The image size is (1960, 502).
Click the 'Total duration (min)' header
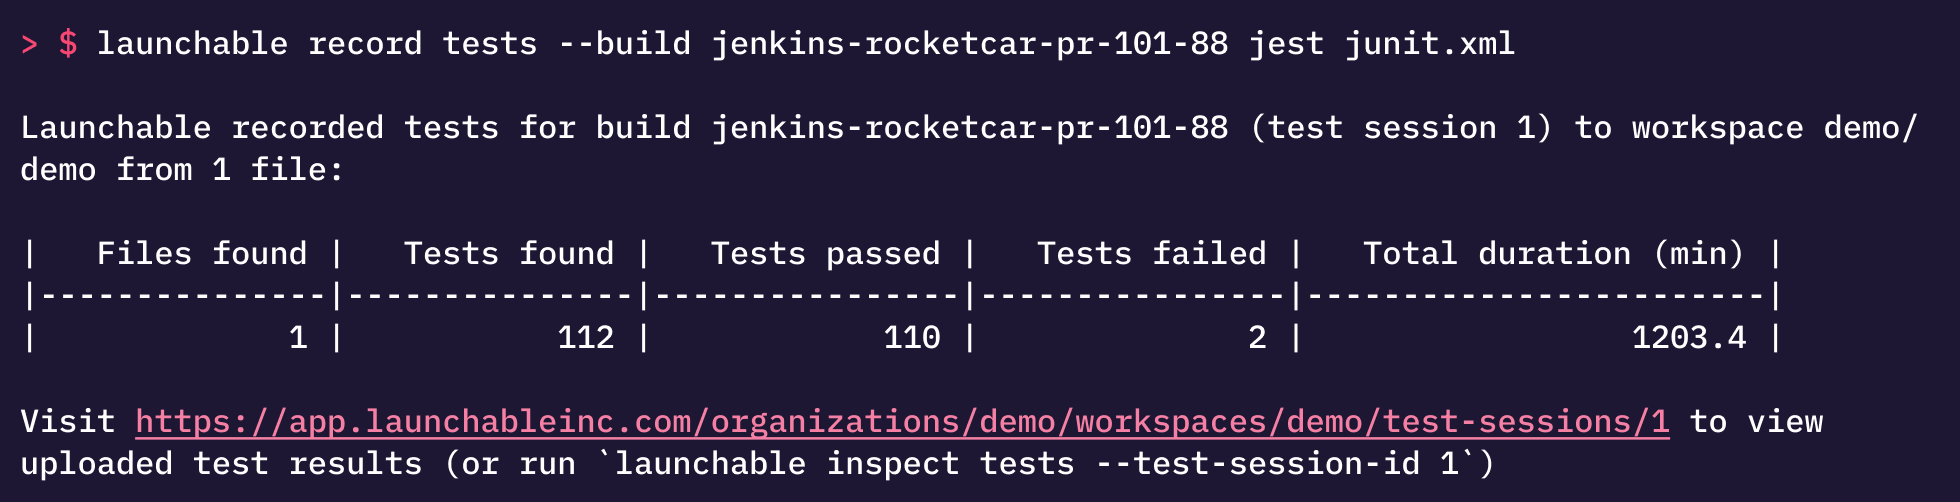coord(1554,254)
